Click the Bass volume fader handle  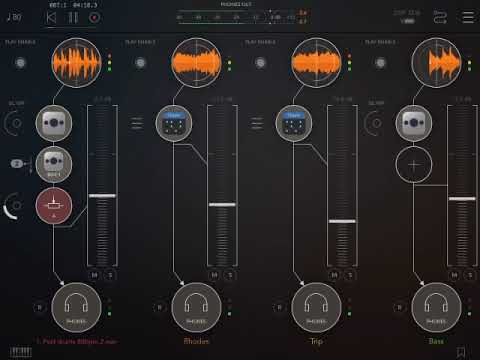point(462,199)
